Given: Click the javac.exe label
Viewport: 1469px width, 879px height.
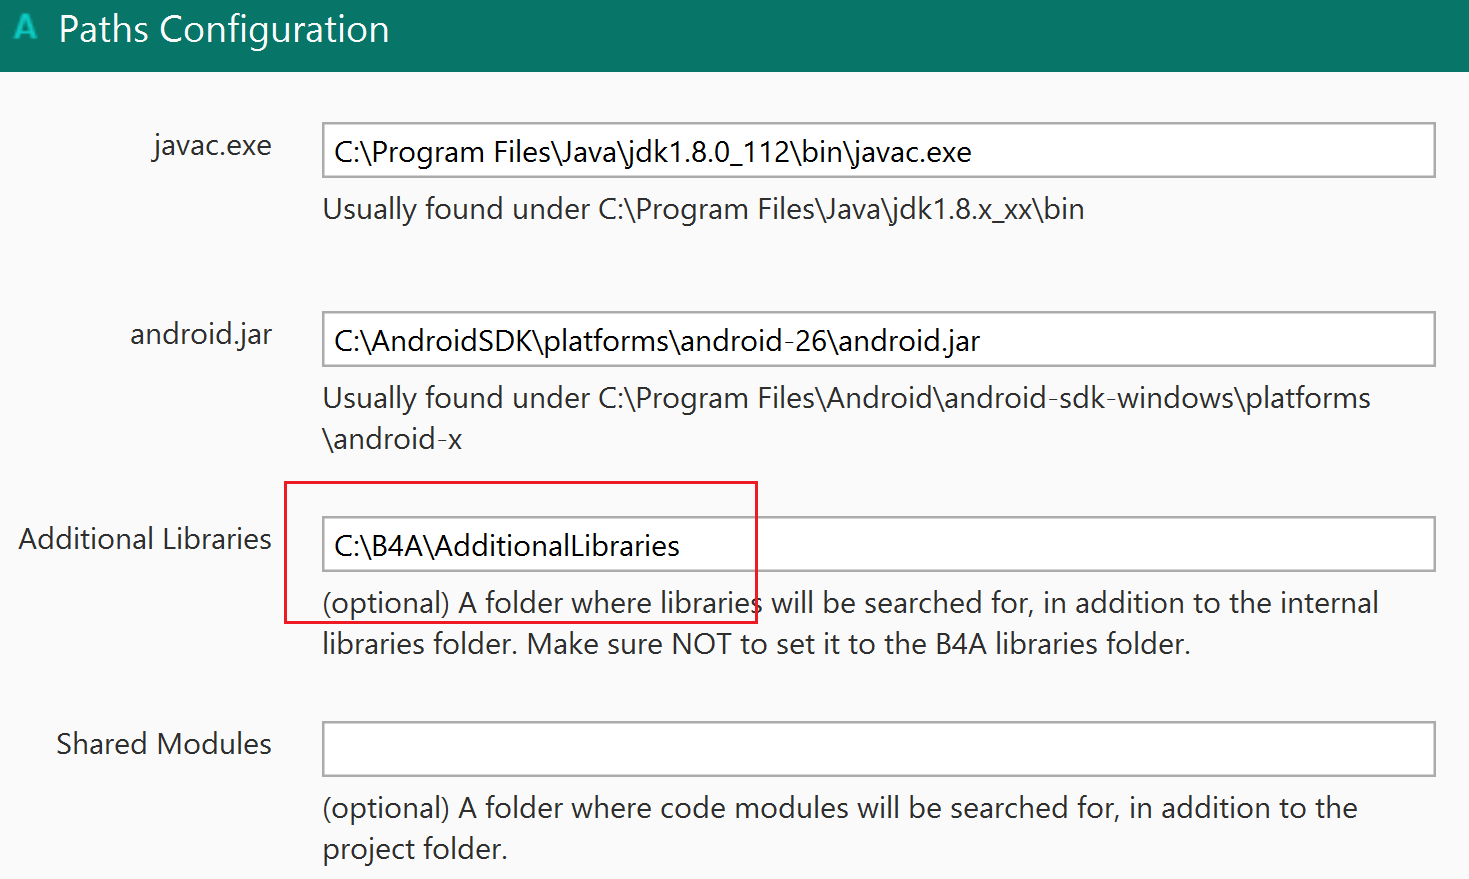Looking at the screenshot, I should tap(212, 146).
